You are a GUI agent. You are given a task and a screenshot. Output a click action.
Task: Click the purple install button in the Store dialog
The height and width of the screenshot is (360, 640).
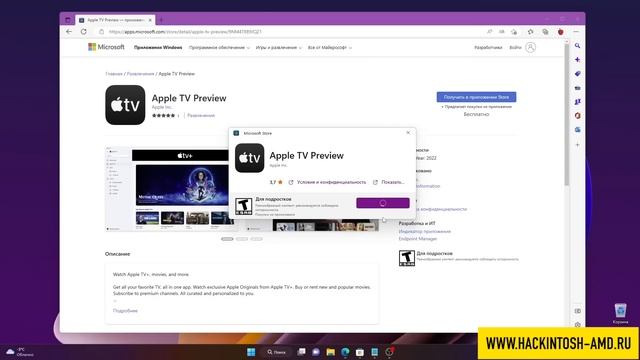(383, 203)
